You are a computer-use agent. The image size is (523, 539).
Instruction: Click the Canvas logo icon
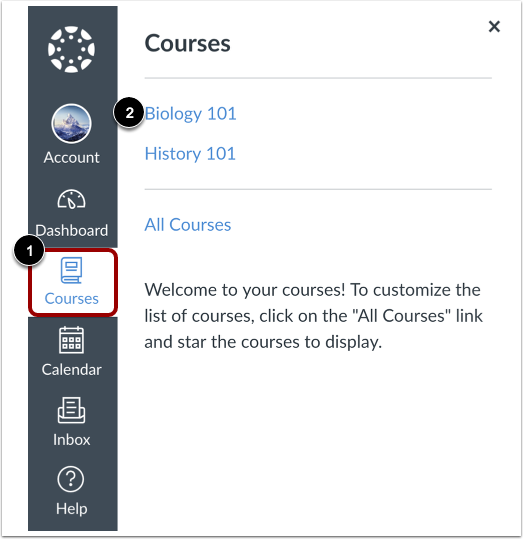coord(72,49)
